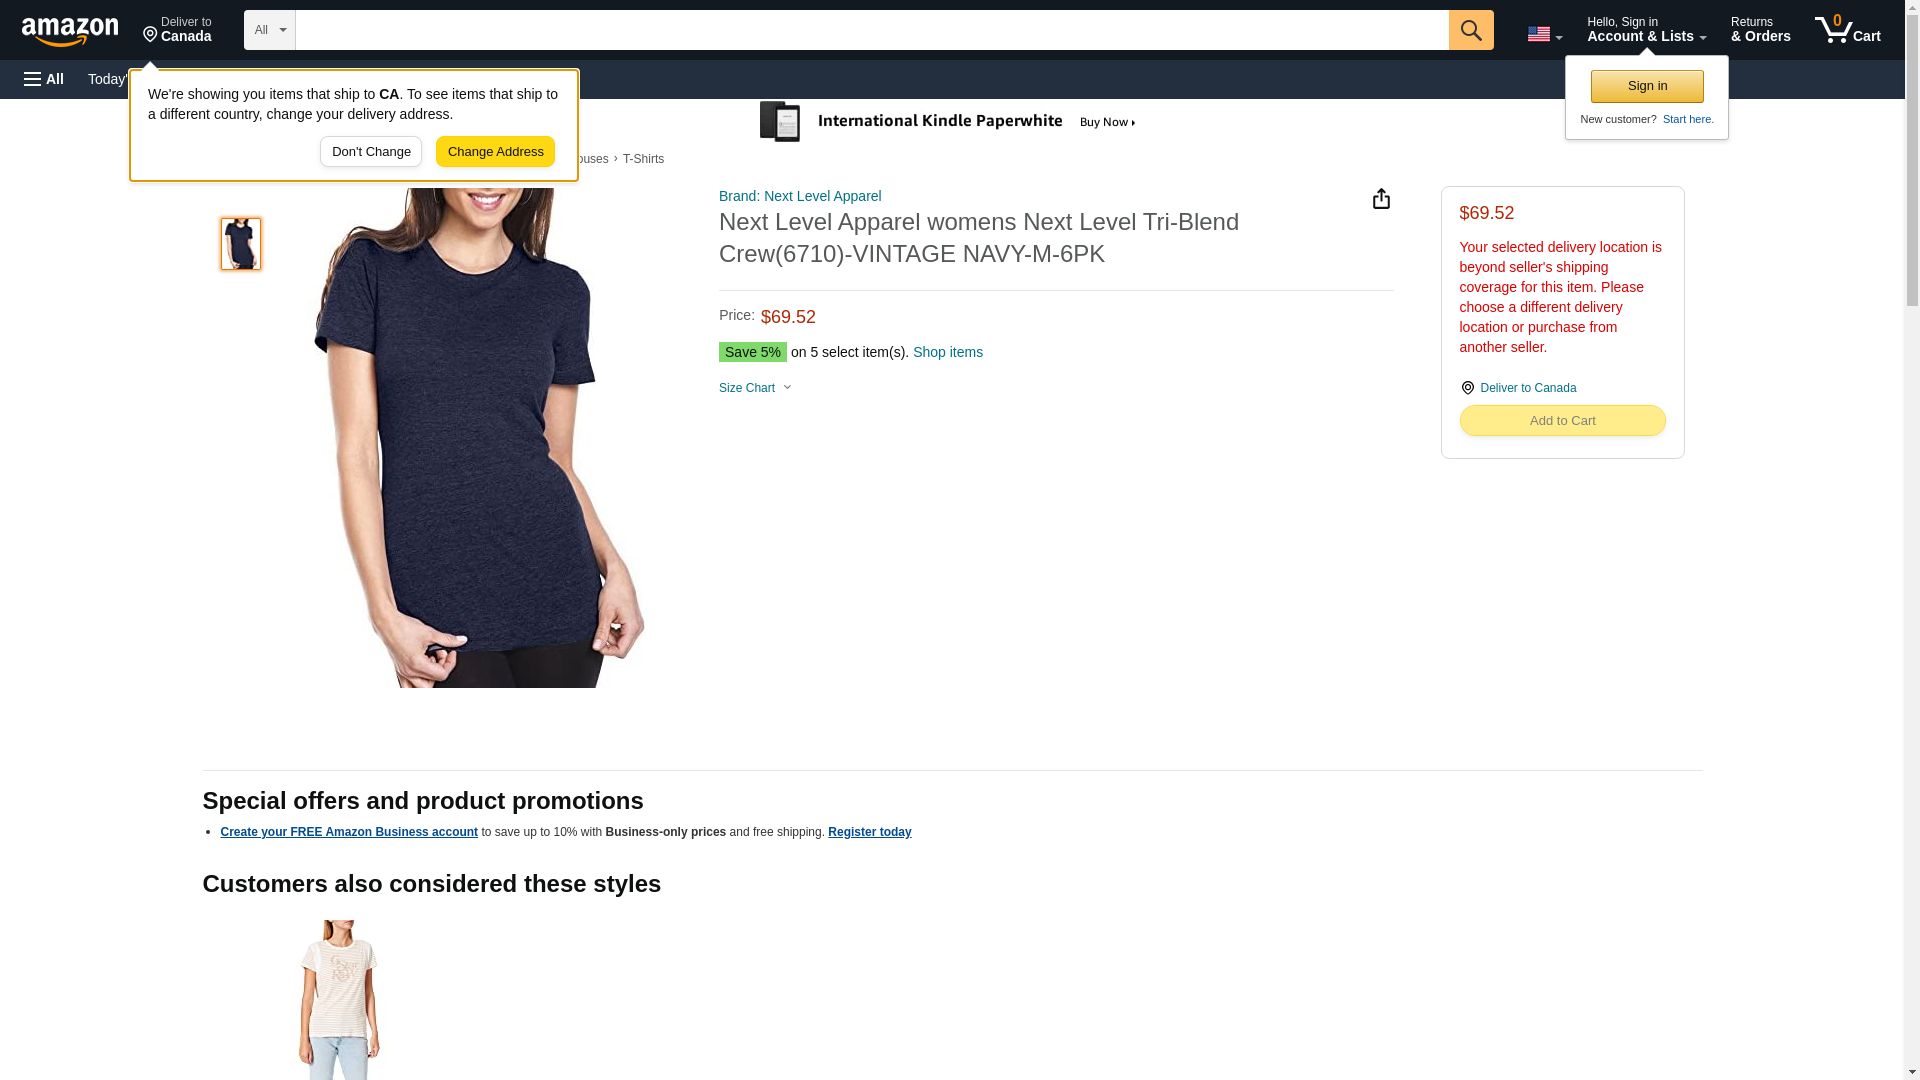Click the share icon near title

(1381, 199)
